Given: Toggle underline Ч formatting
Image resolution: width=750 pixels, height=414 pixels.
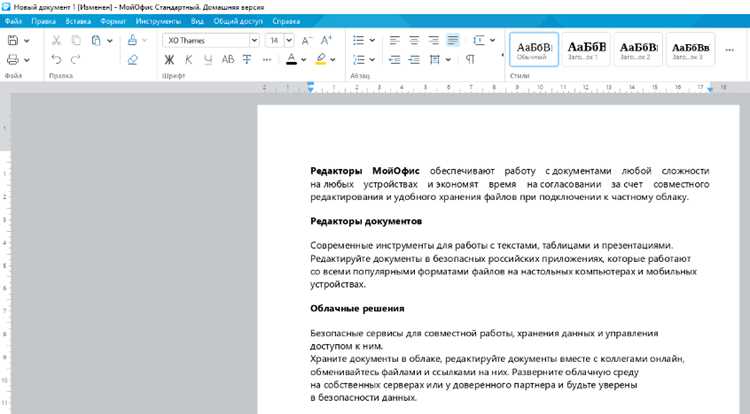Looking at the screenshot, I should pos(208,60).
